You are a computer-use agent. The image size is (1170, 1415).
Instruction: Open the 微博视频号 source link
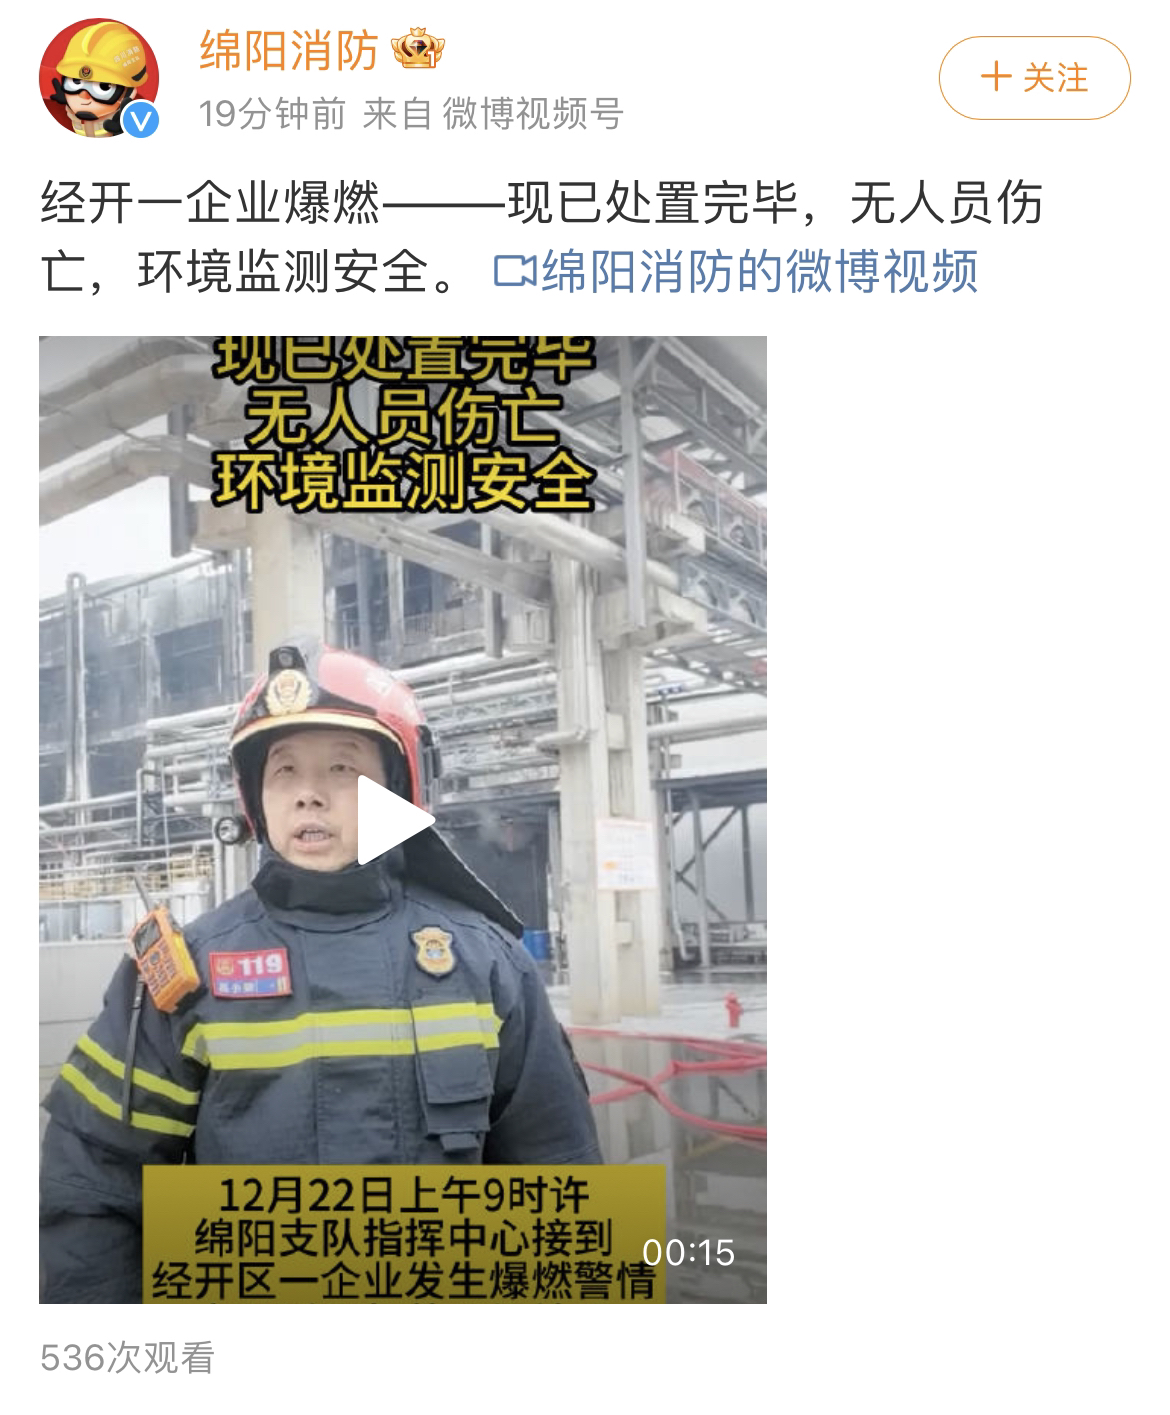click(532, 114)
